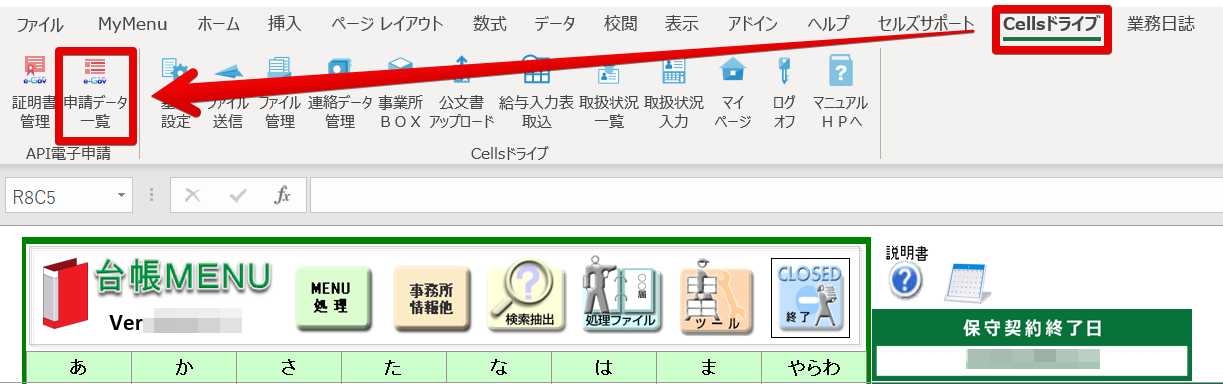Switch to the ホーム tab
The image size is (1223, 384).
[218, 24]
